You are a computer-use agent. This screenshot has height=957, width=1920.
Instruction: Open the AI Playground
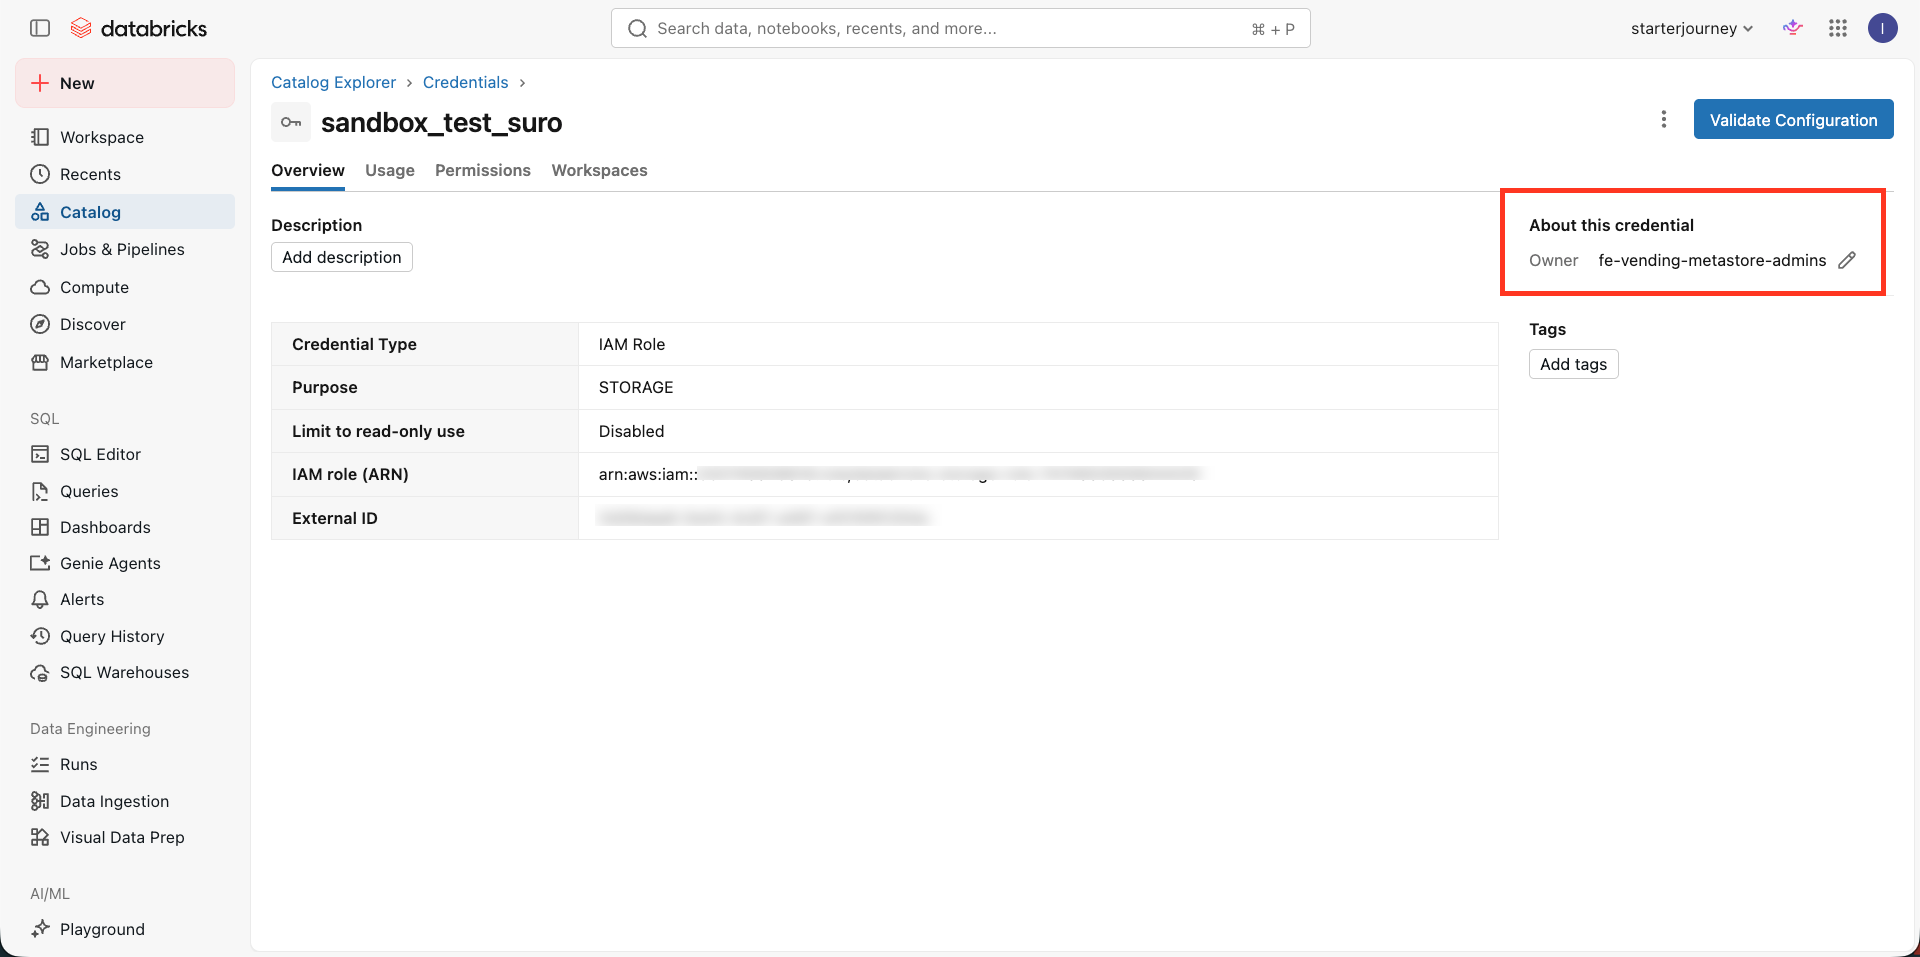[125, 929]
